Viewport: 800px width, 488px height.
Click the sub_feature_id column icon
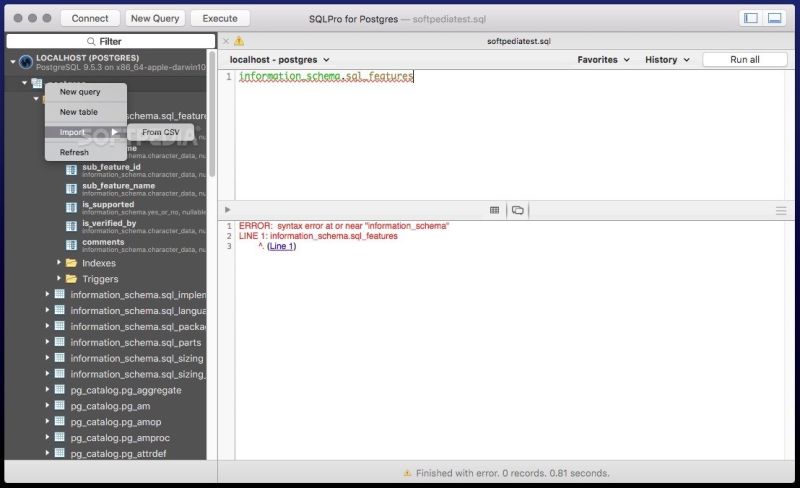click(x=71, y=170)
